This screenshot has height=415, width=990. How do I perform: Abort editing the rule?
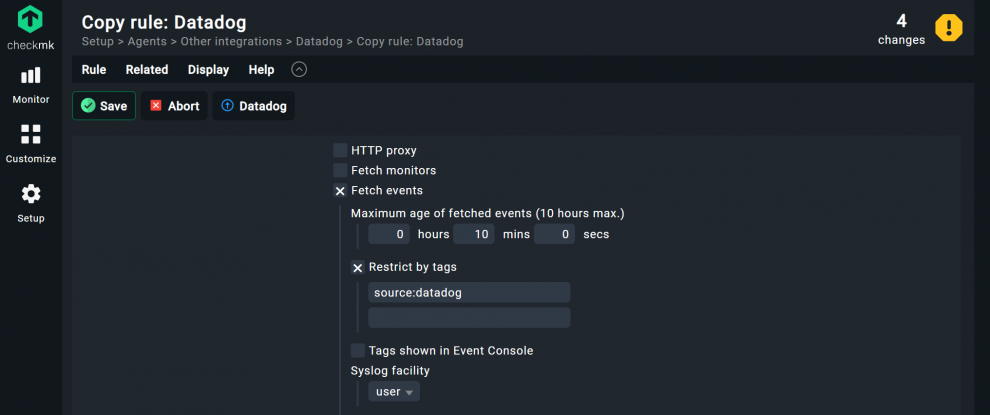174,106
